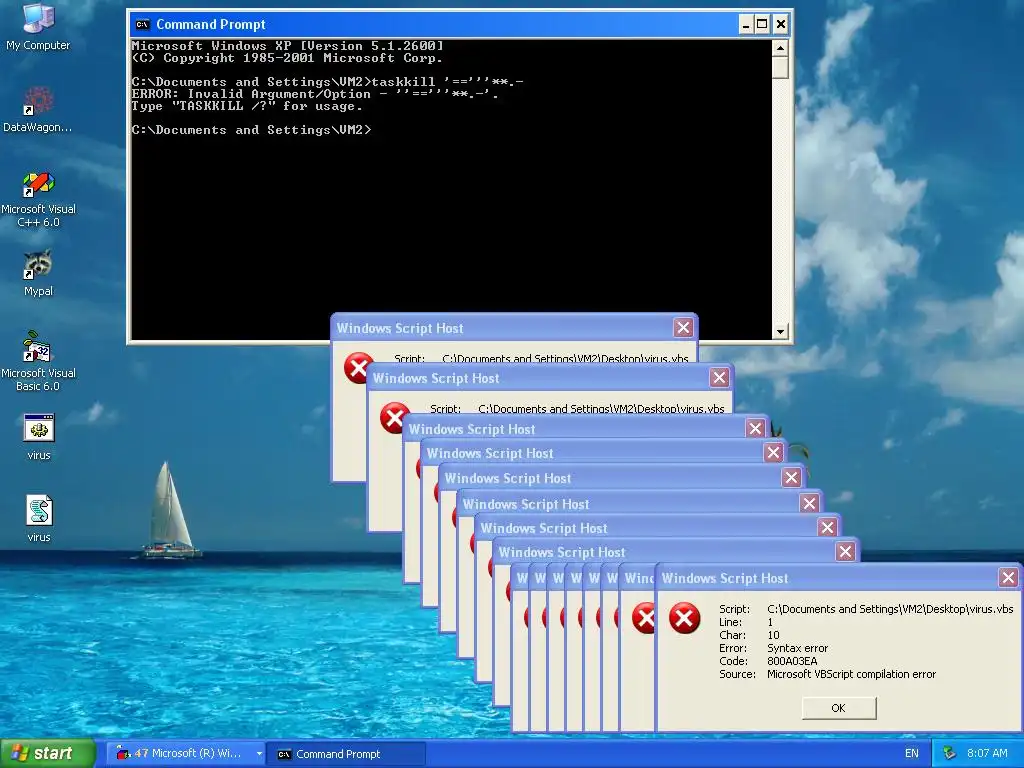Select Microsoft Visual C++ 6.0 shortcut

38,198
